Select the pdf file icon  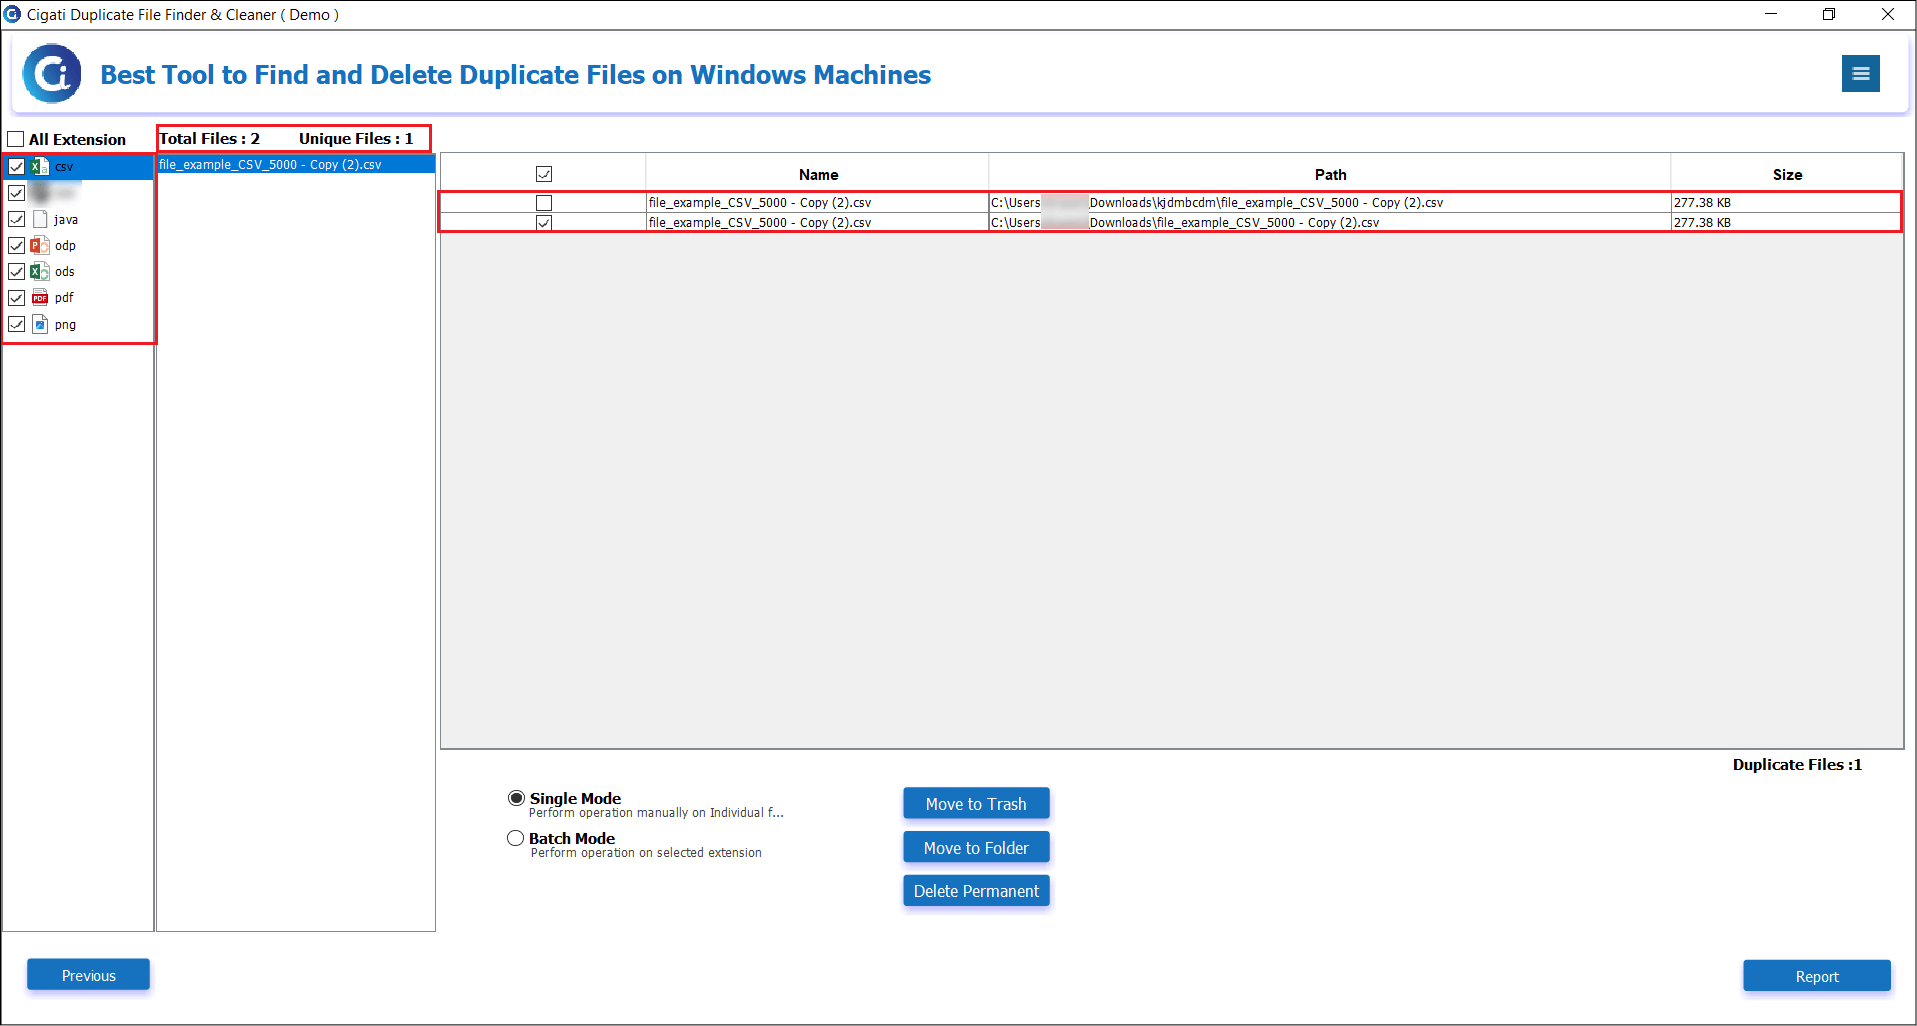click(40, 297)
